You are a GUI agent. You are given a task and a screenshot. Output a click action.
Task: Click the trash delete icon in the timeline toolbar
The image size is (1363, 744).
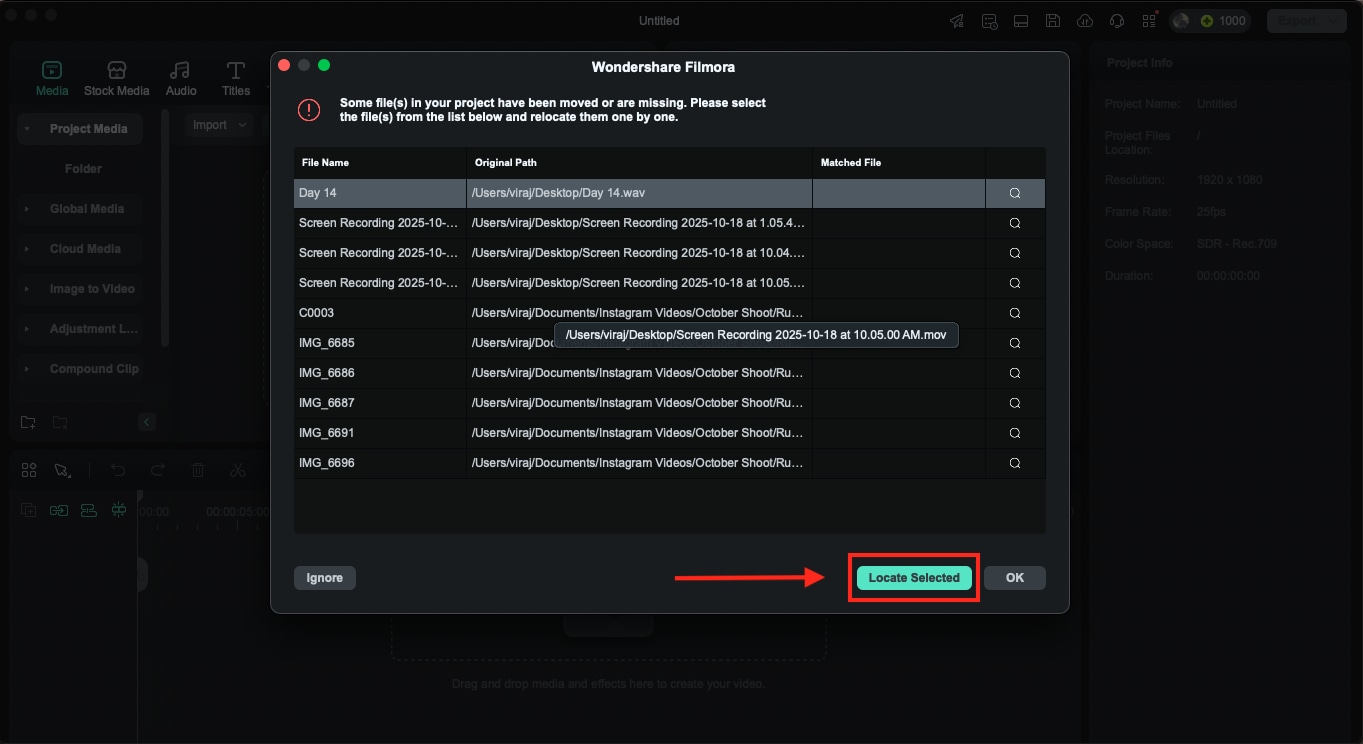(x=198, y=470)
